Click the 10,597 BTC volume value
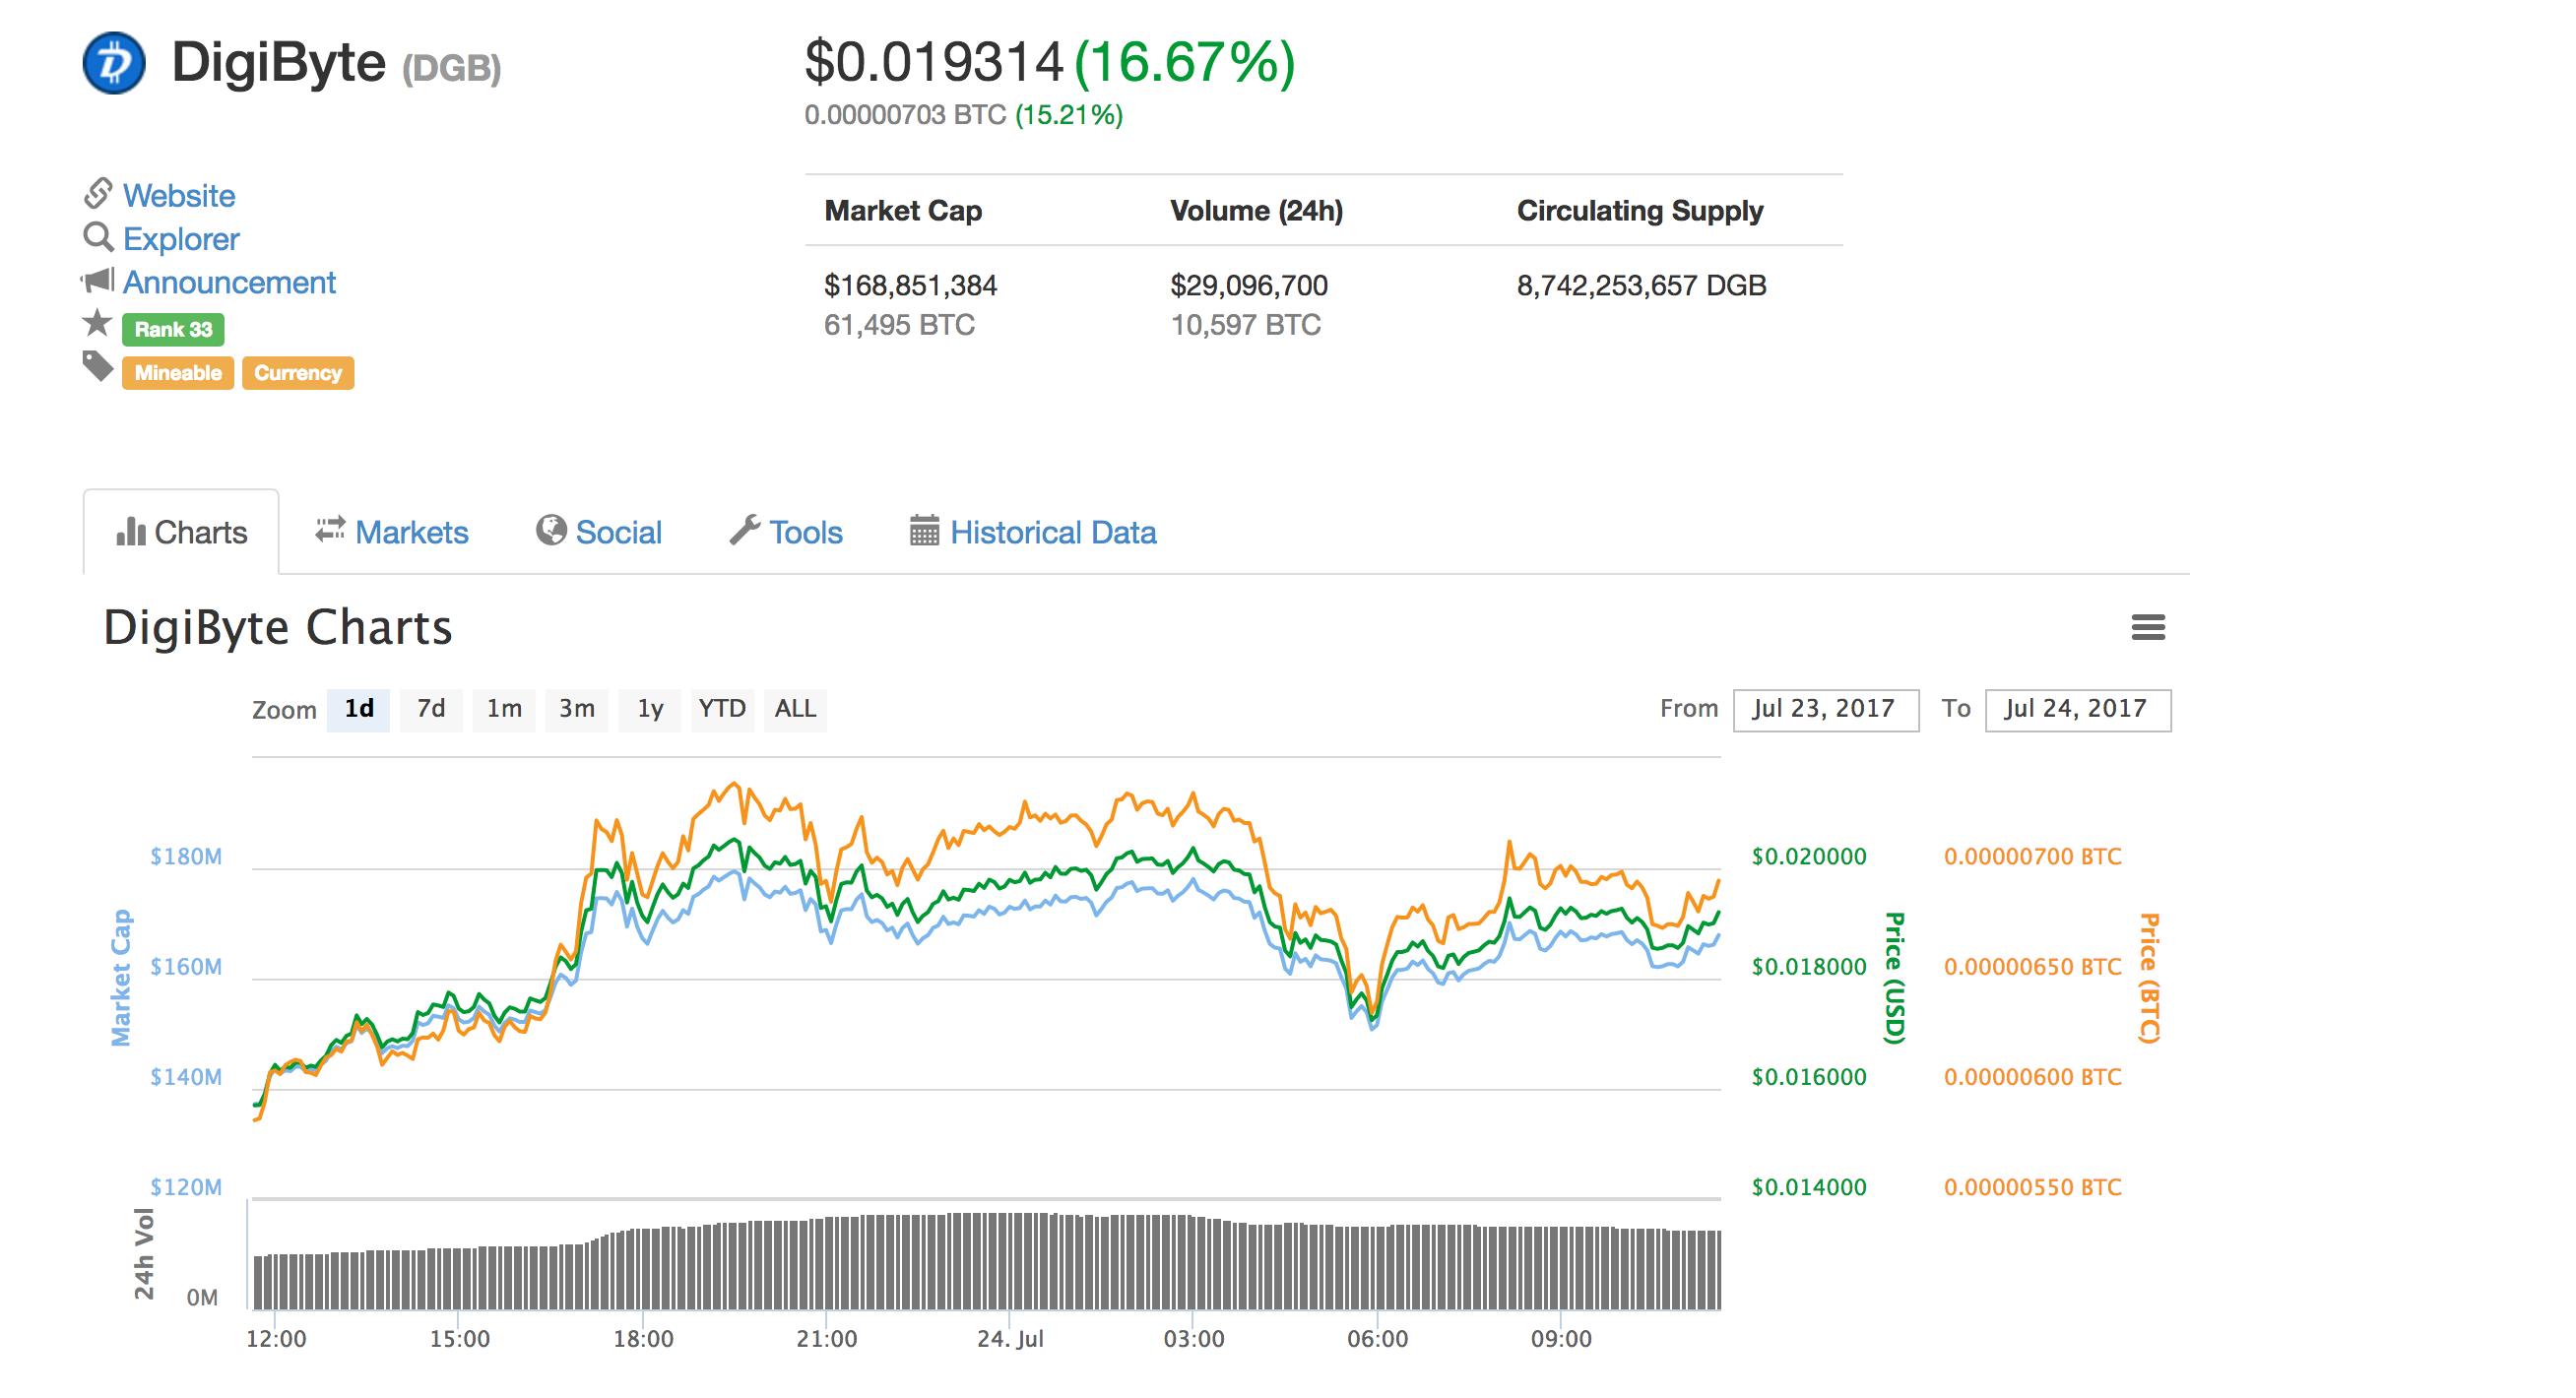The height and width of the screenshot is (1398, 2576). click(1246, 325)
